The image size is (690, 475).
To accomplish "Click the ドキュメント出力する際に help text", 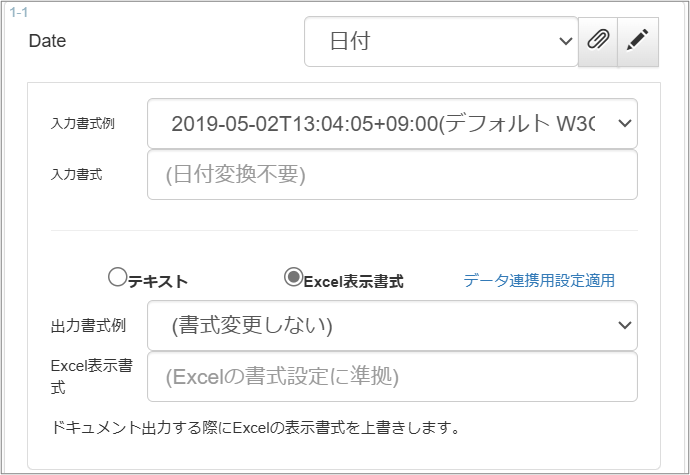I will pos(255,429).
